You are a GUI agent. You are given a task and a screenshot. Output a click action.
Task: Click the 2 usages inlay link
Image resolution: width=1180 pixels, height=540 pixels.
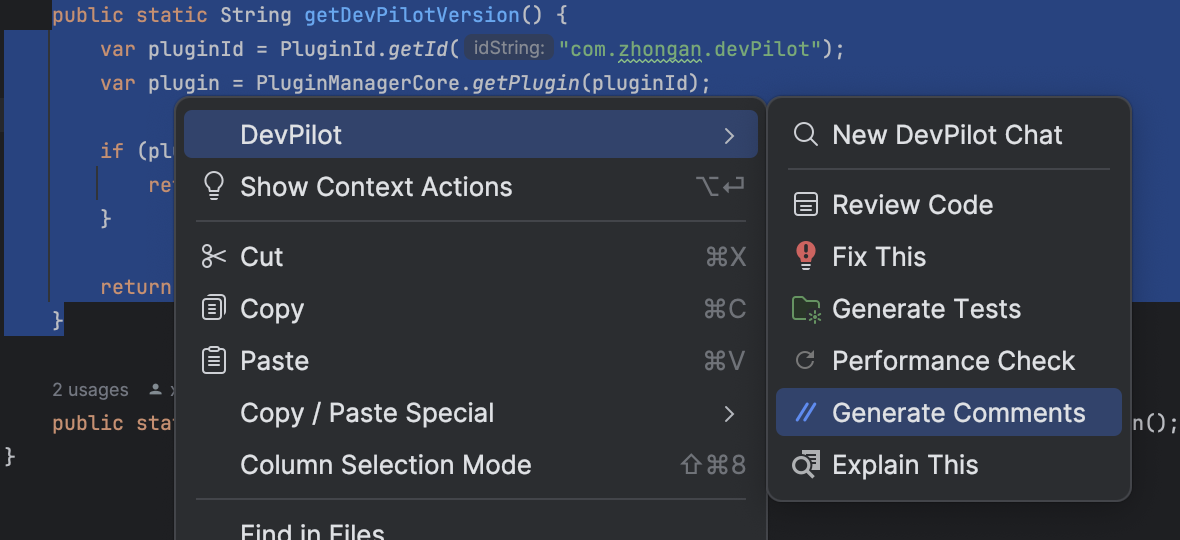point(90,390)
